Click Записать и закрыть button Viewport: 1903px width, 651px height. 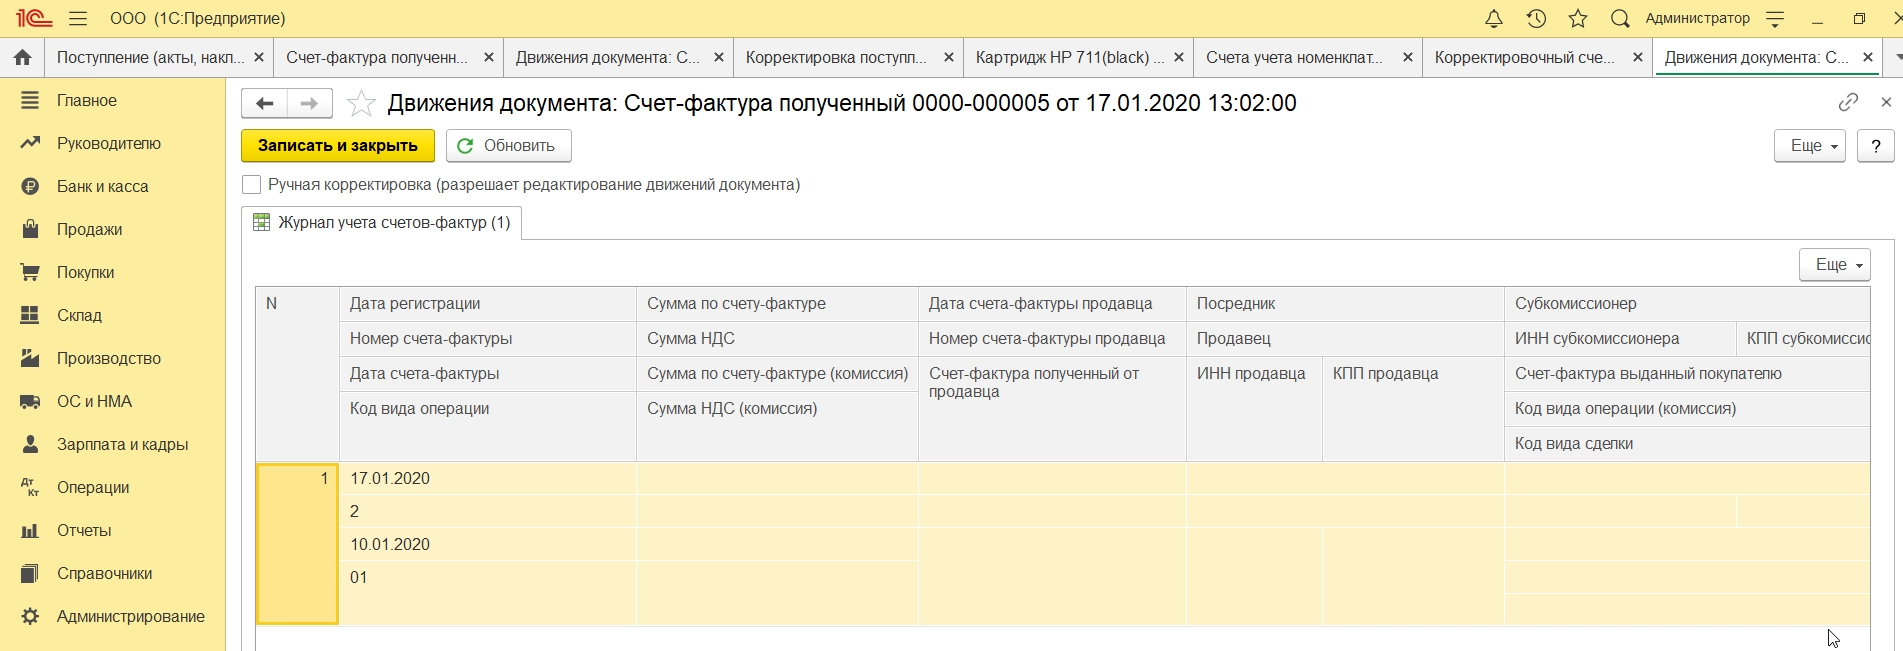(338, 146)
